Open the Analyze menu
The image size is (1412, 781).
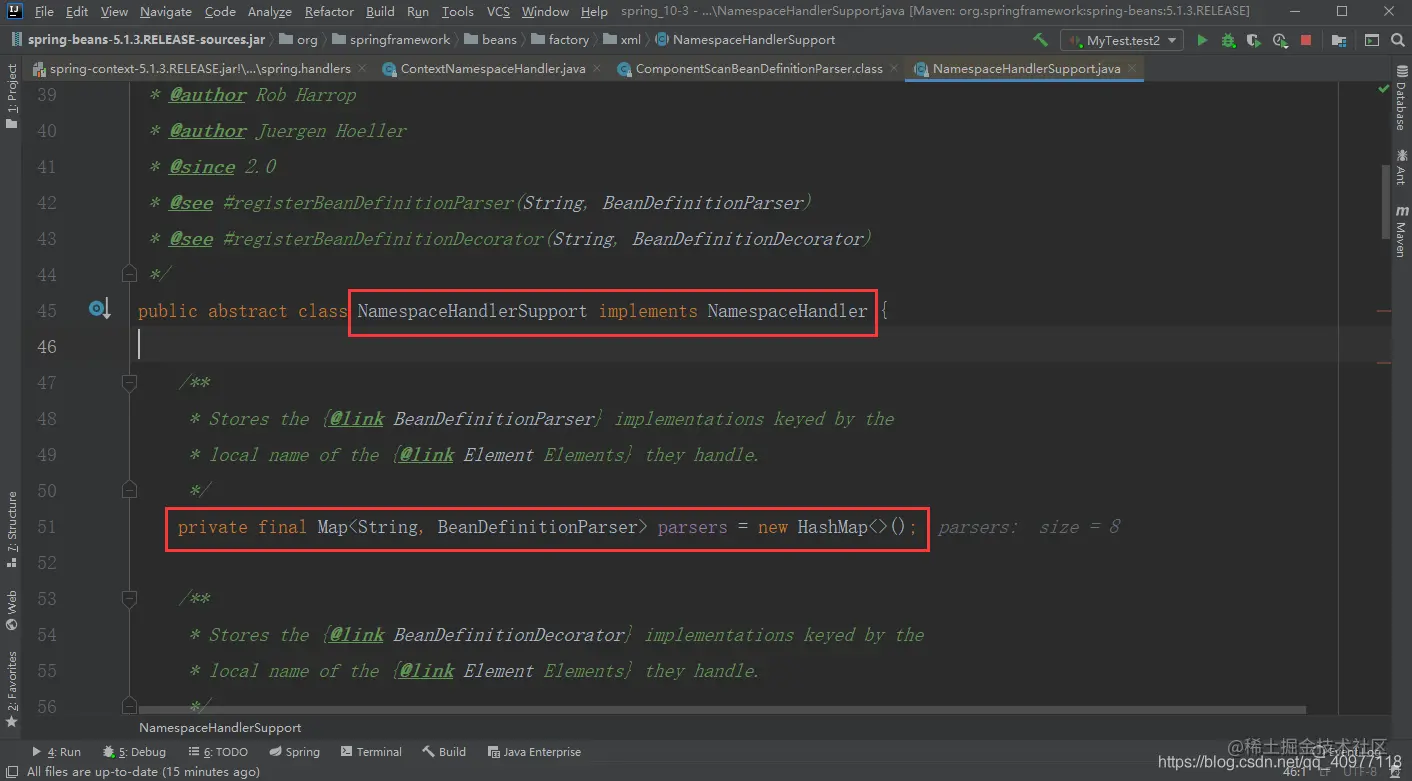(270, 11)
